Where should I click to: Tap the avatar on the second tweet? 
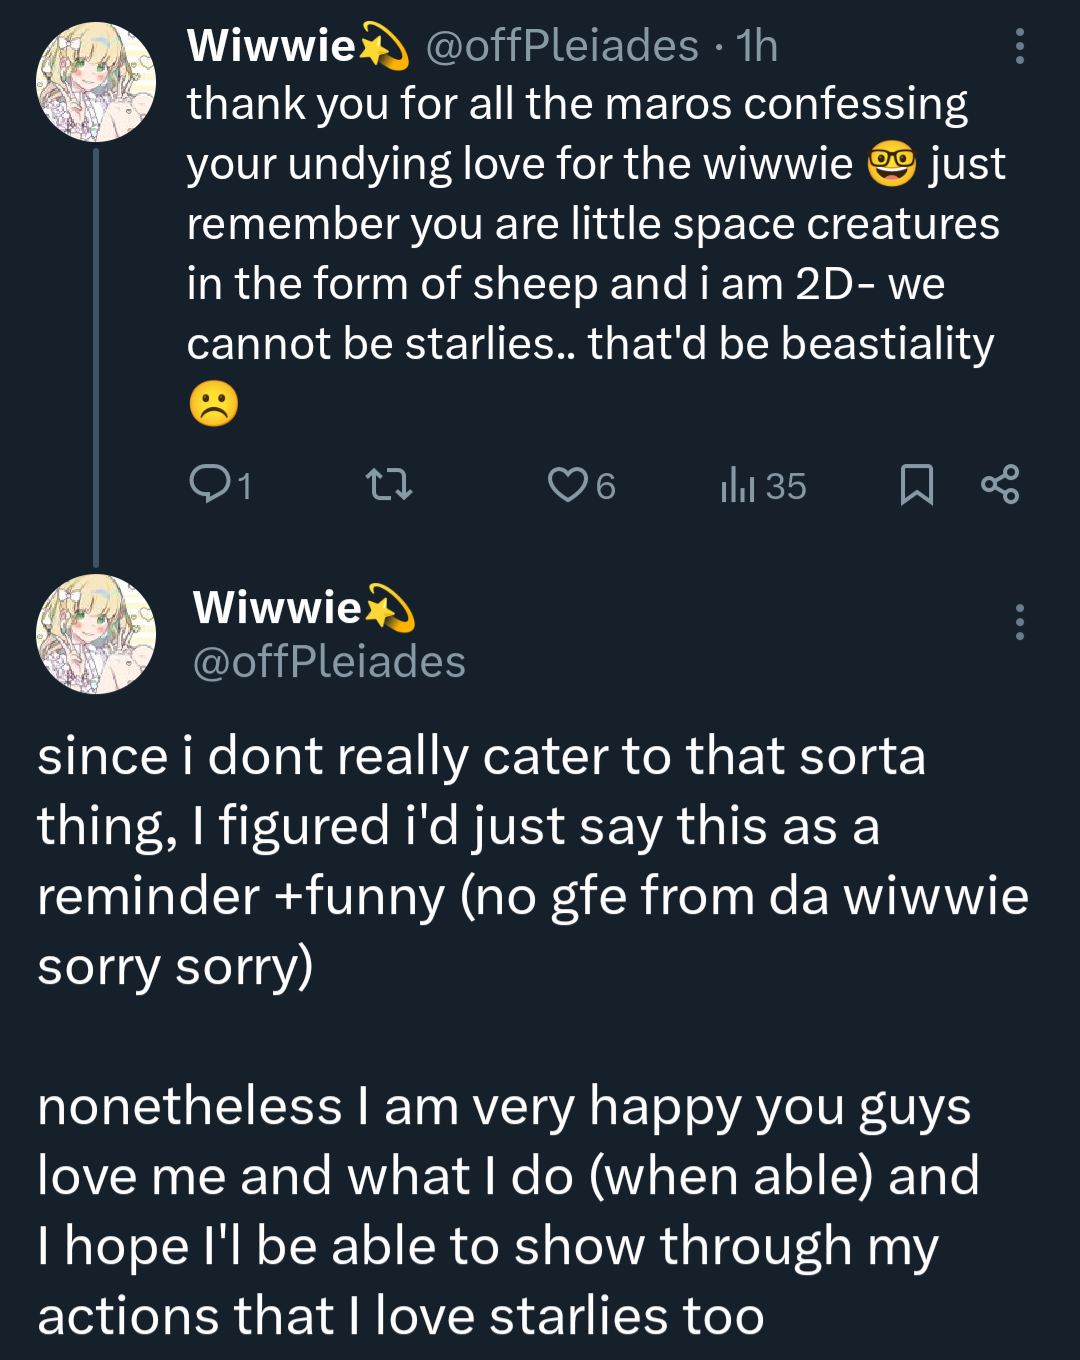coord(96,634)
